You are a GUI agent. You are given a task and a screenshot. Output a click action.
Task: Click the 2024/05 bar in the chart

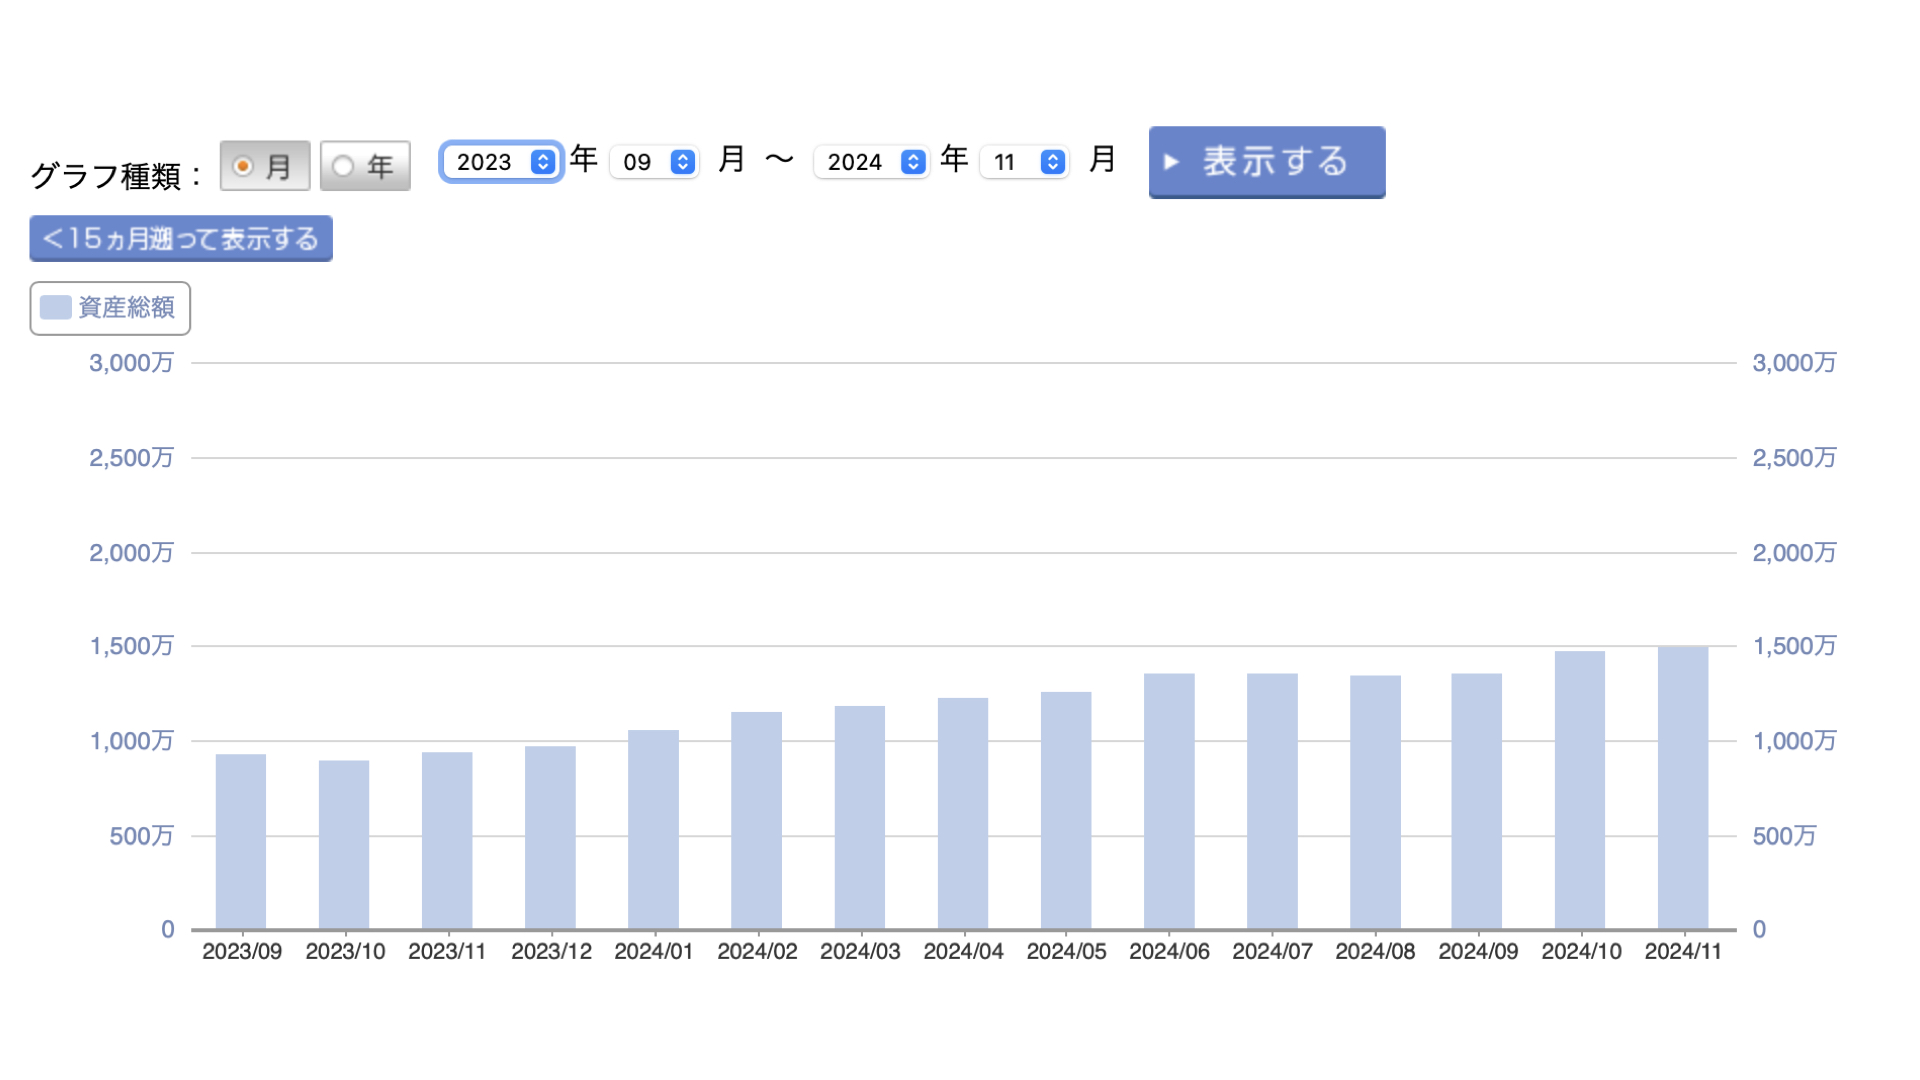[1066, 811]
